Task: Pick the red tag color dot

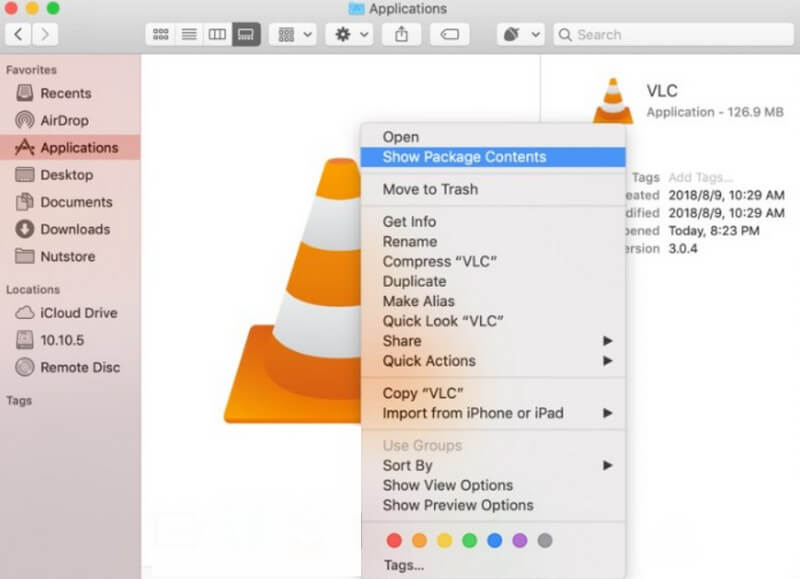Action: [394, 540]
